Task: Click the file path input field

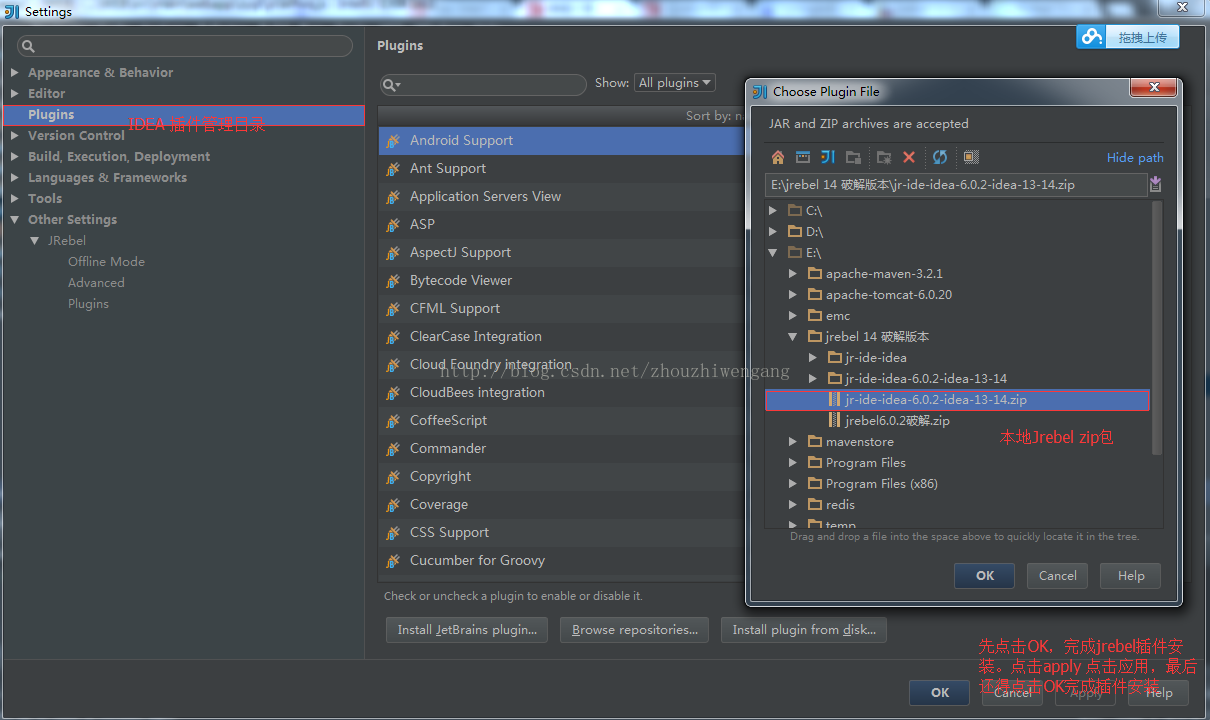Action: point(957,184)
